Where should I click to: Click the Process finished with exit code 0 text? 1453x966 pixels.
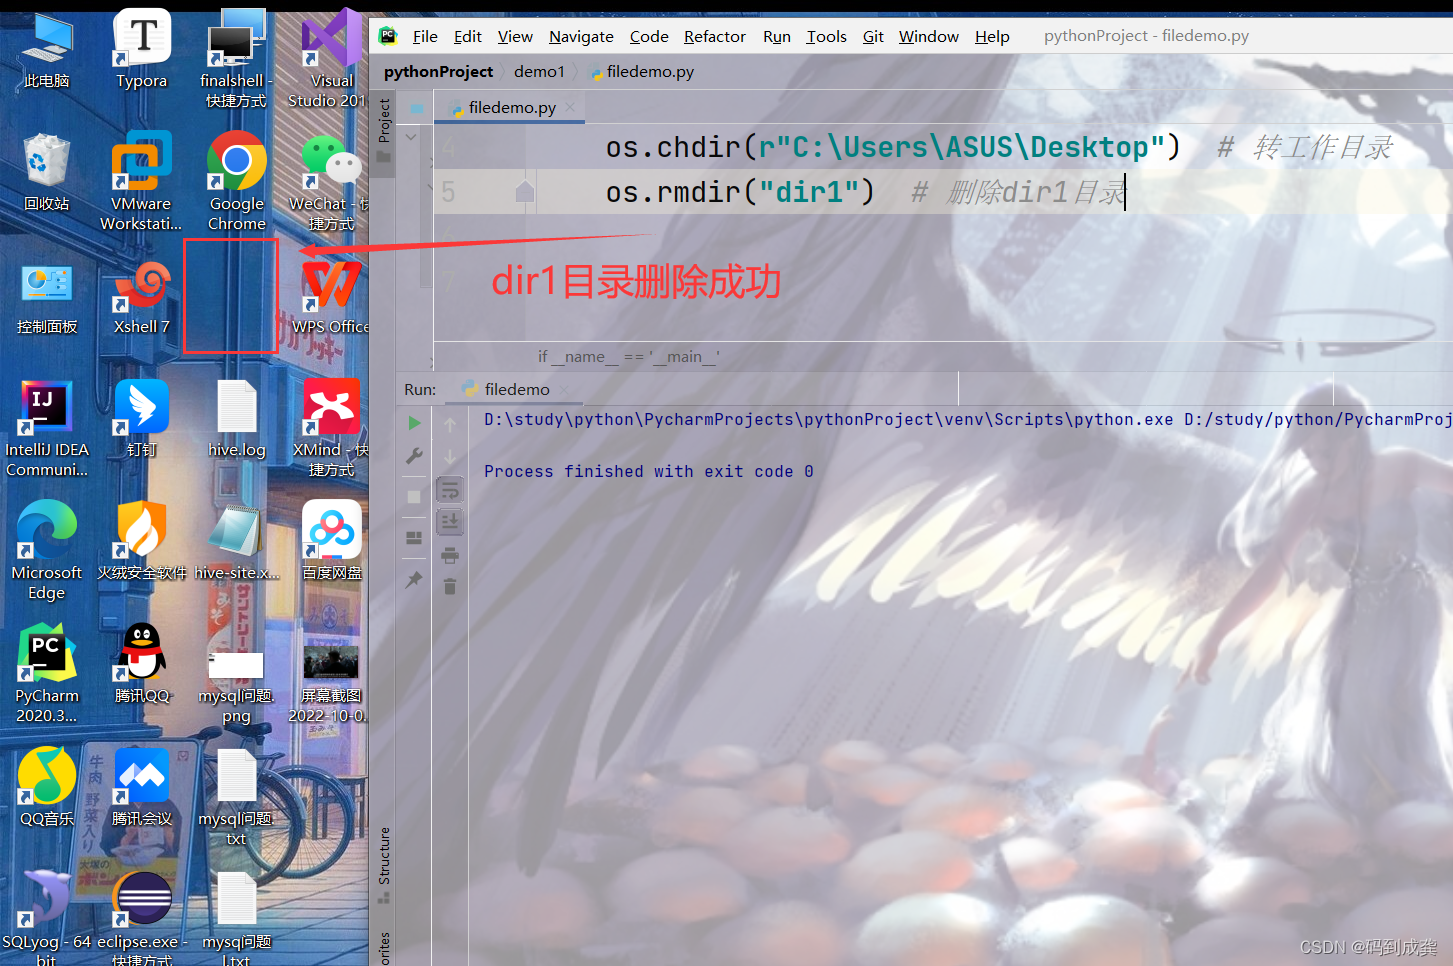pyautogui.click(x=648, y=471)
